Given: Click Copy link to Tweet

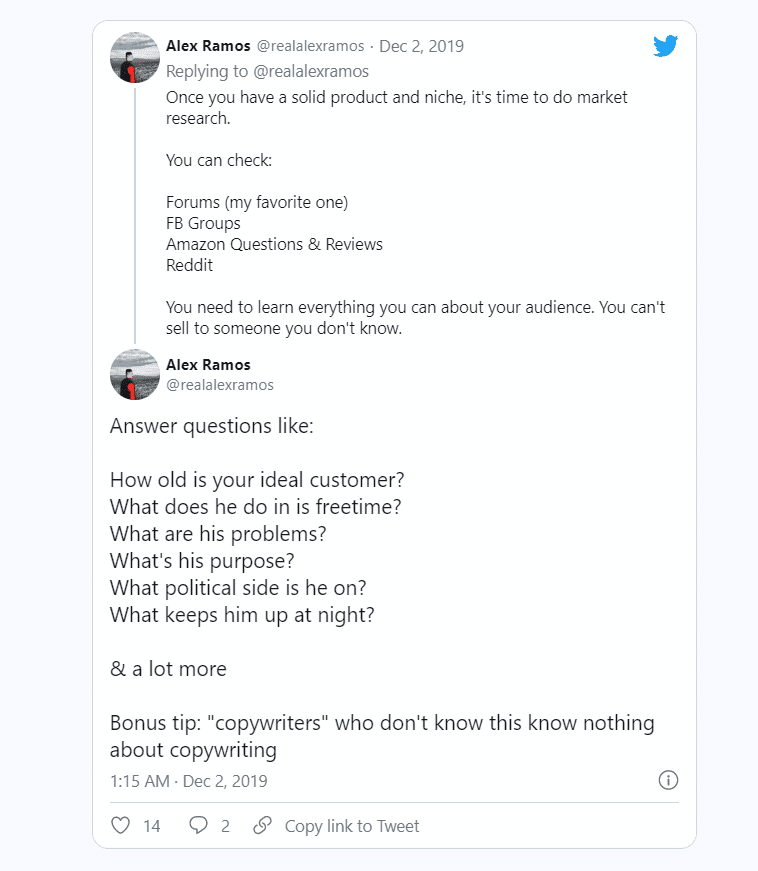Looking at the screenshot, I should tap(352, 826).
